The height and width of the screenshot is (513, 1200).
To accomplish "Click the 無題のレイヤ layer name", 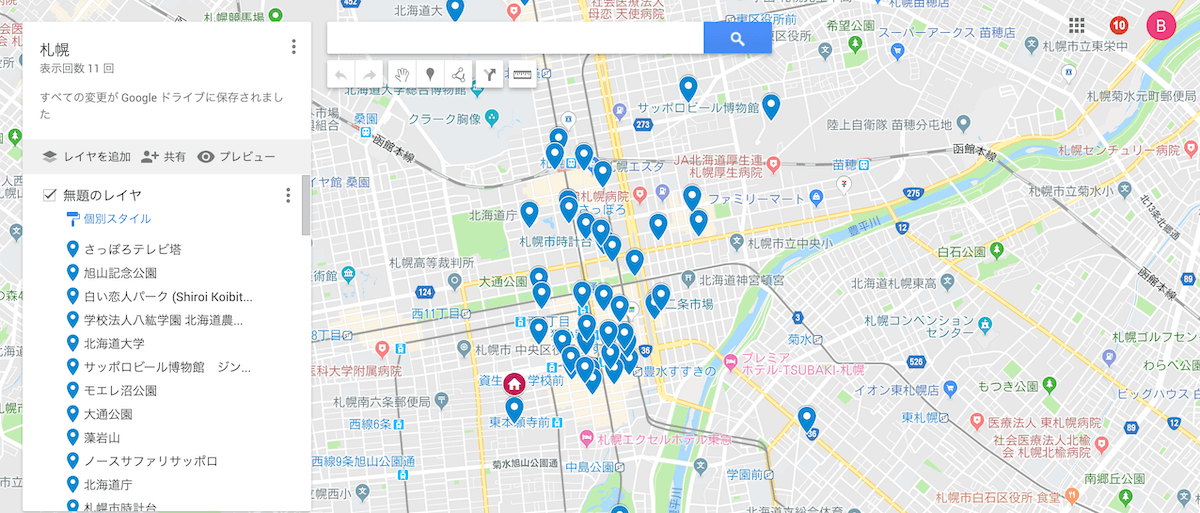I will 102,195.
